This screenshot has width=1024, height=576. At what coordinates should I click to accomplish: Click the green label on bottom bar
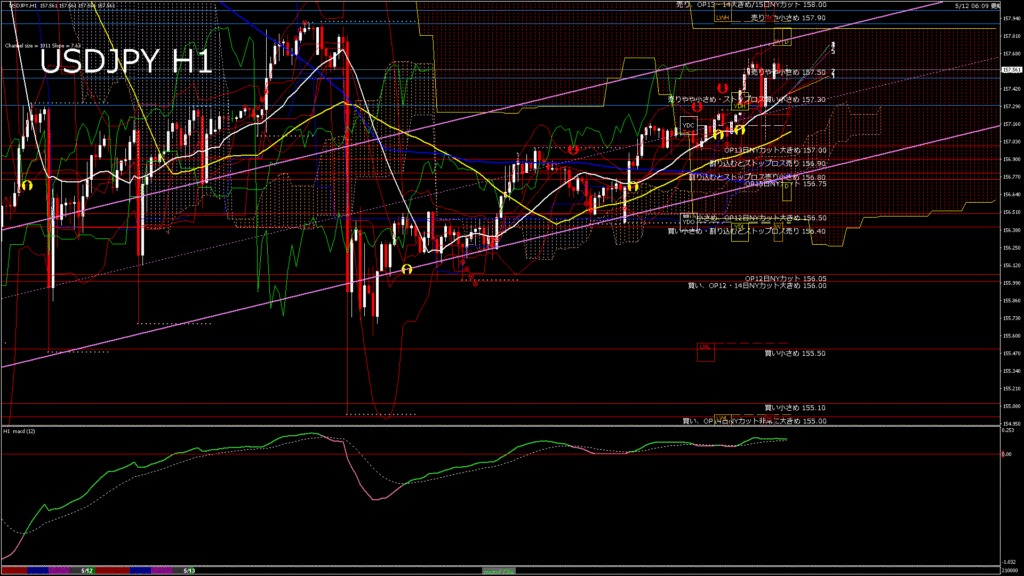click(x=498, y=571)
